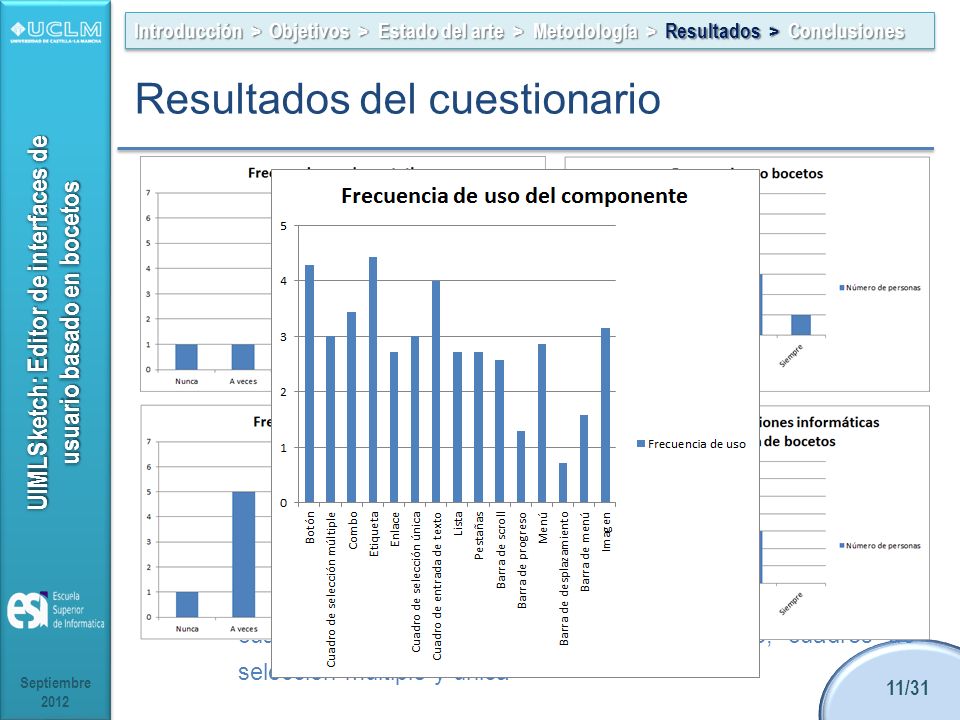Select the Resultados section in breadcrumb

pyautogui.click(x=713, y=31)
